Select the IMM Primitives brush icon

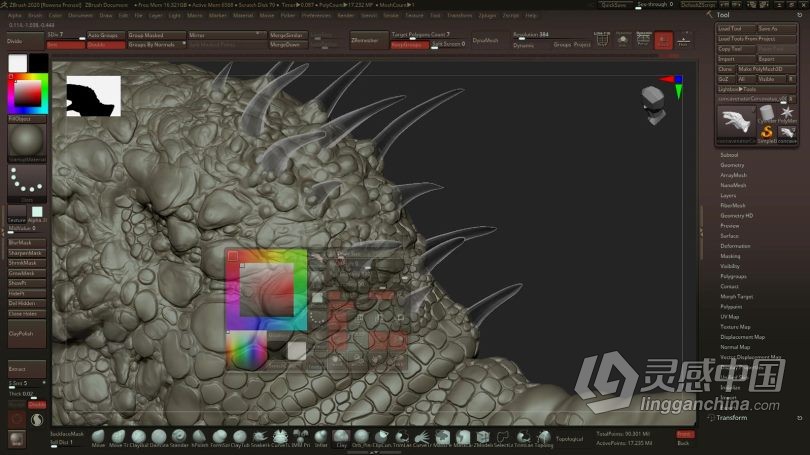coord(301,436)
